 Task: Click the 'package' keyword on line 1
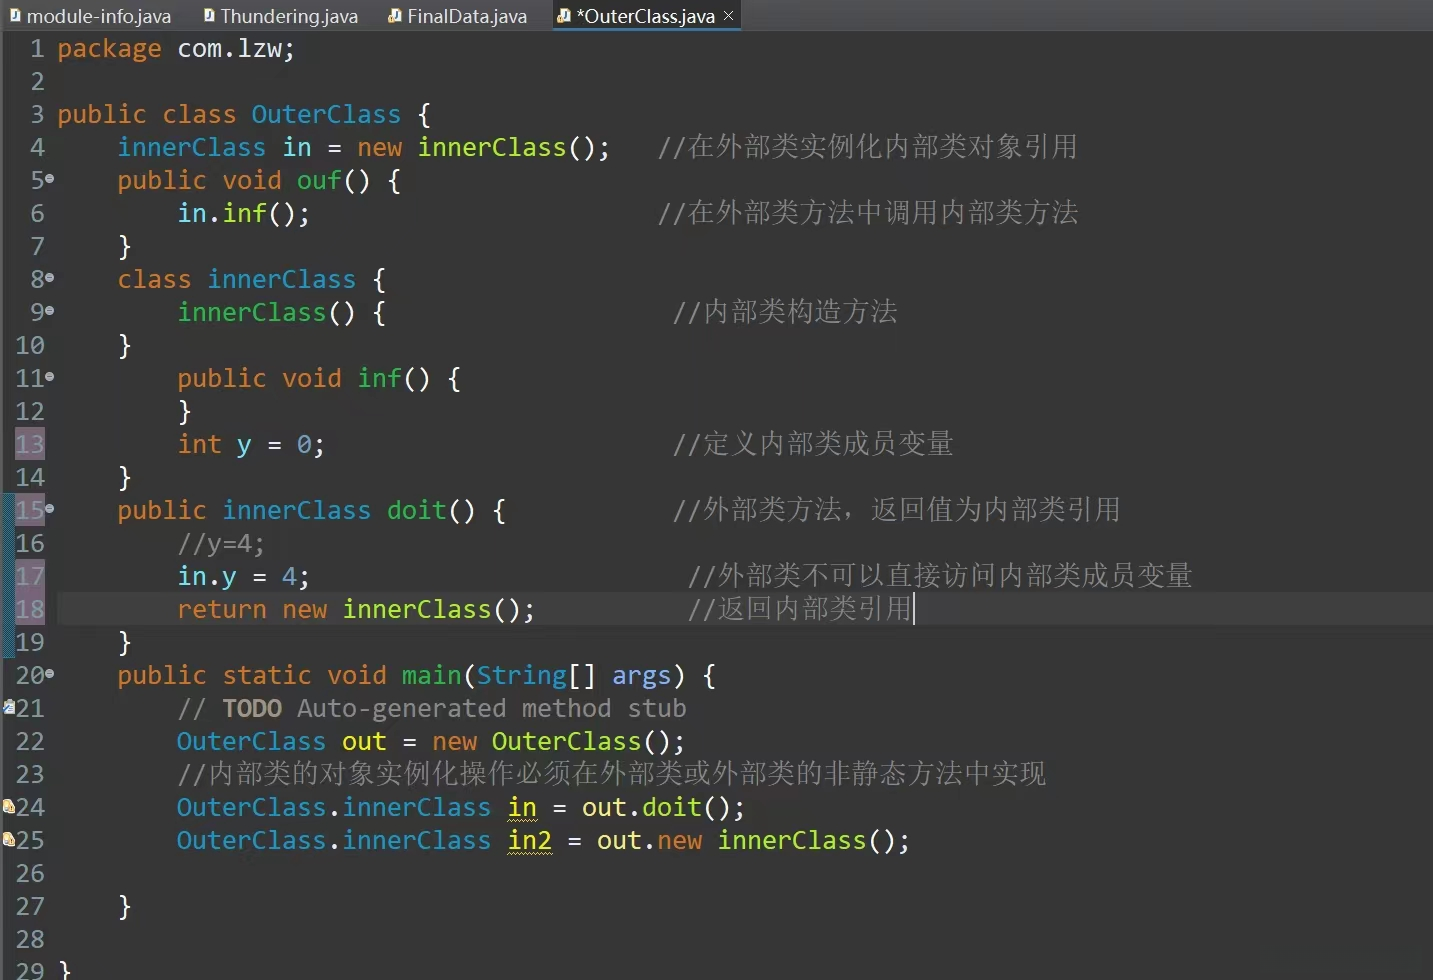point(109,49)
